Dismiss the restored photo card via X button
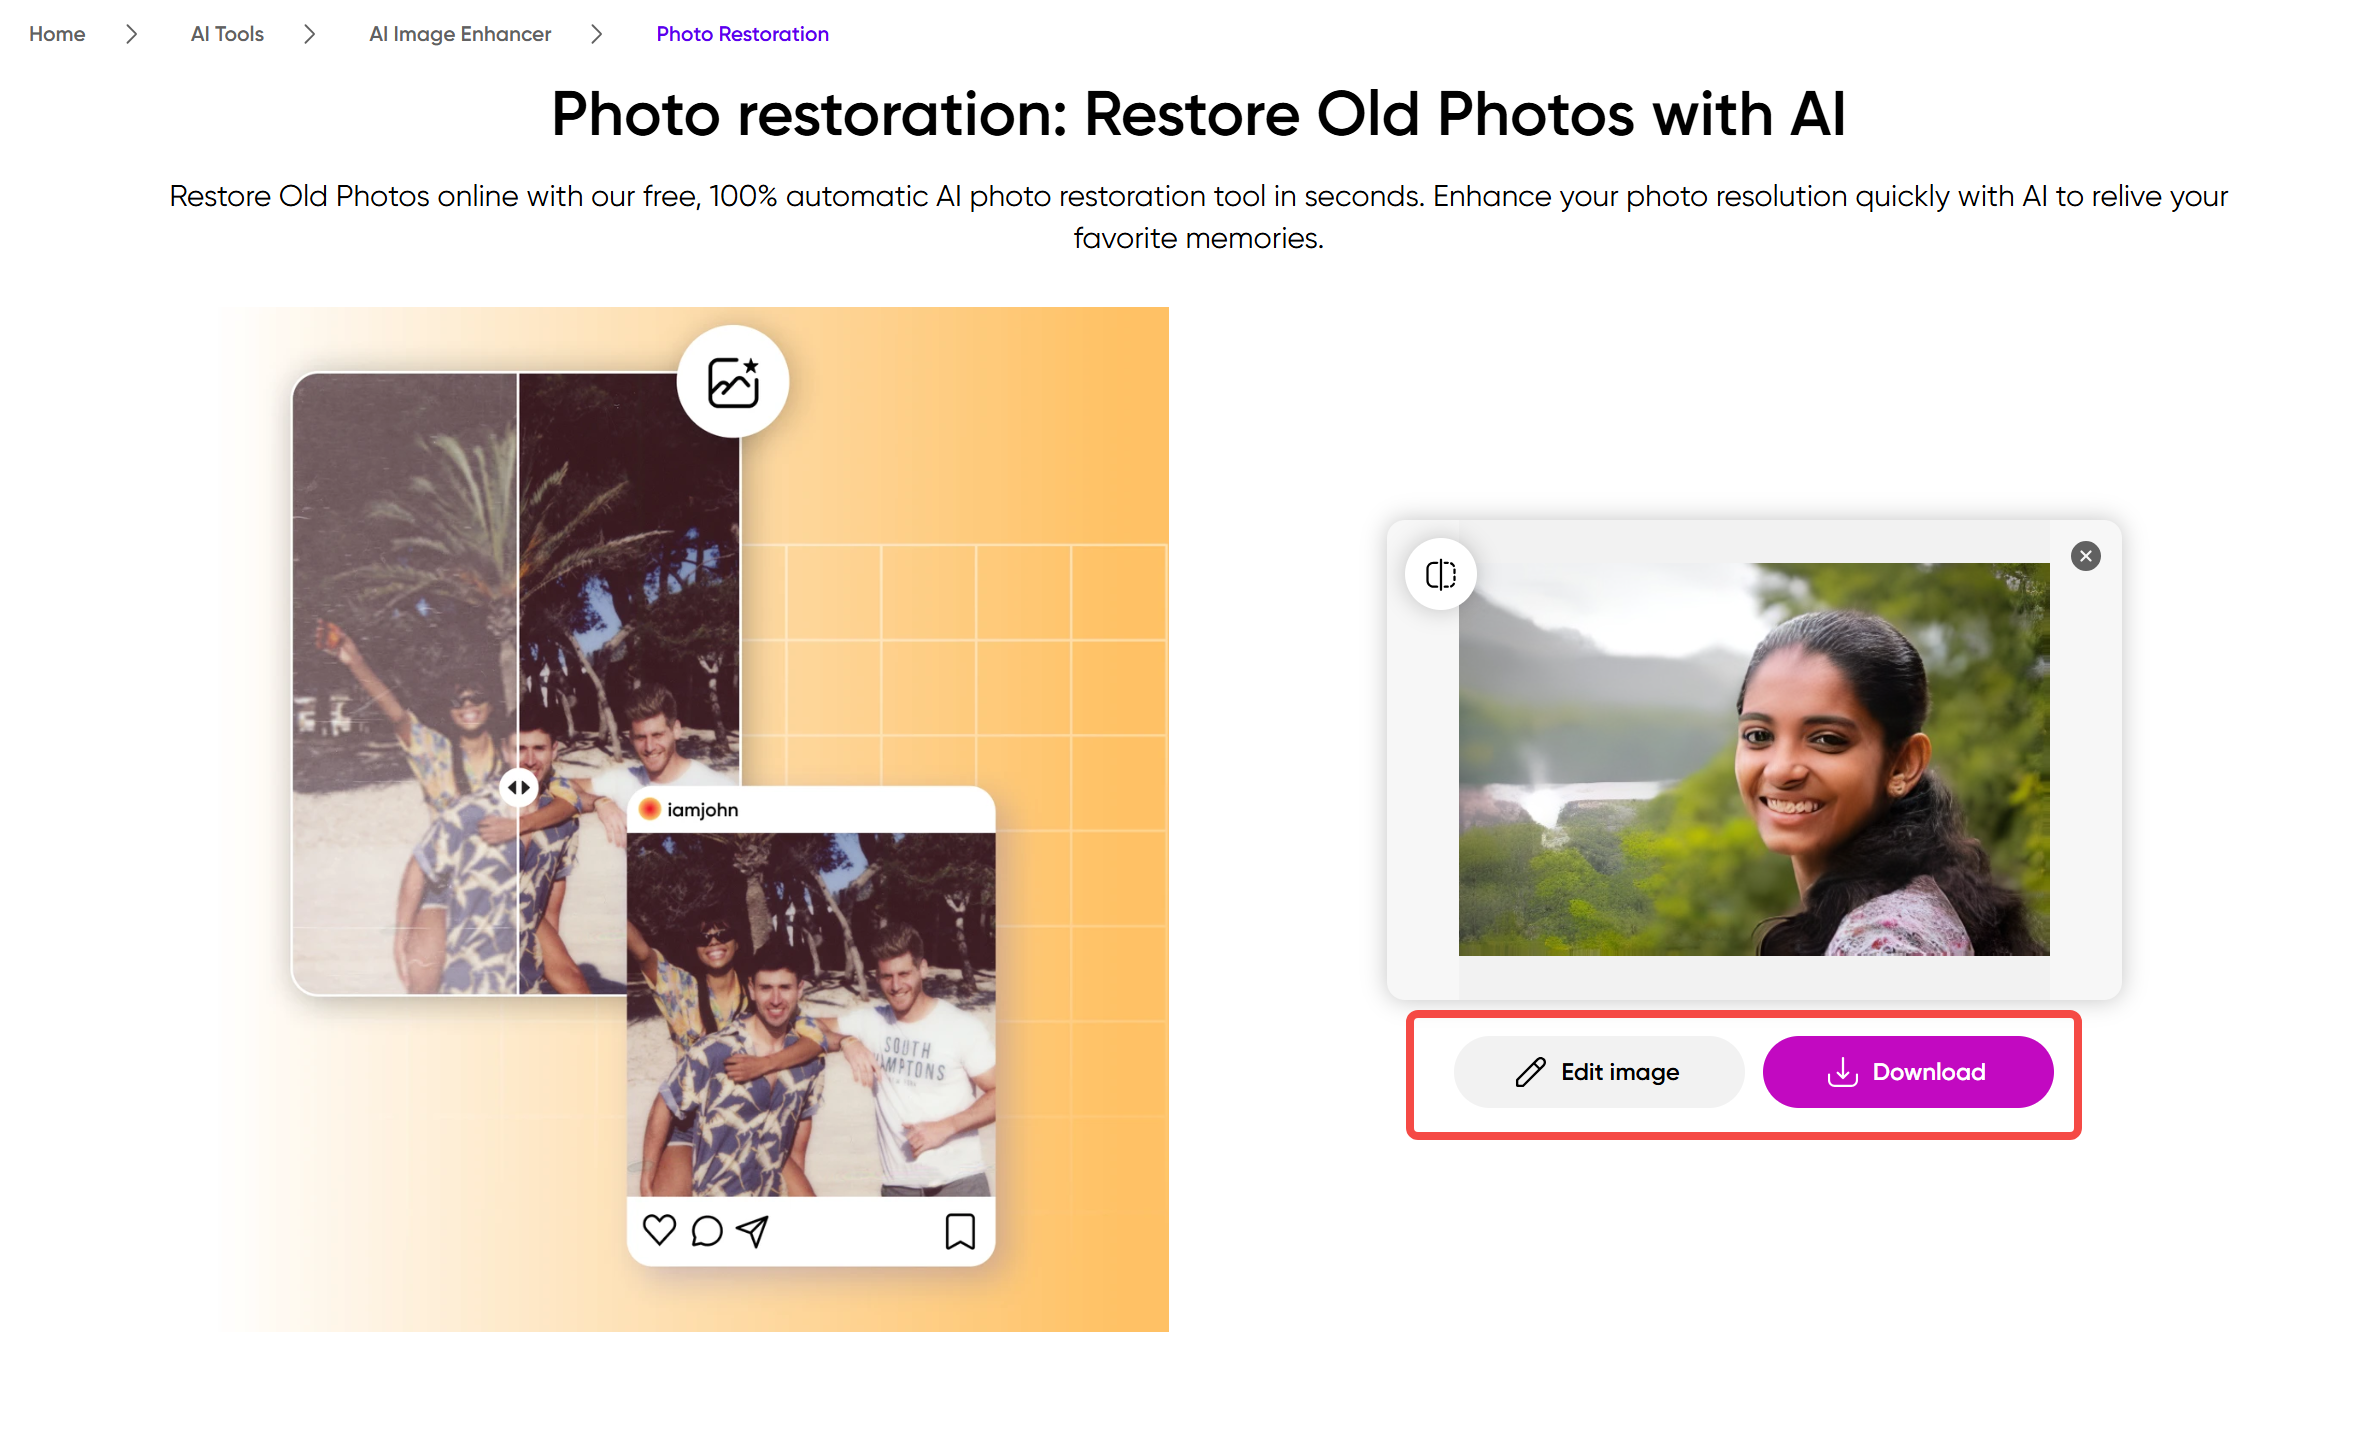The width and height of the screenshot is (2360, 1434). (2086, 556)
